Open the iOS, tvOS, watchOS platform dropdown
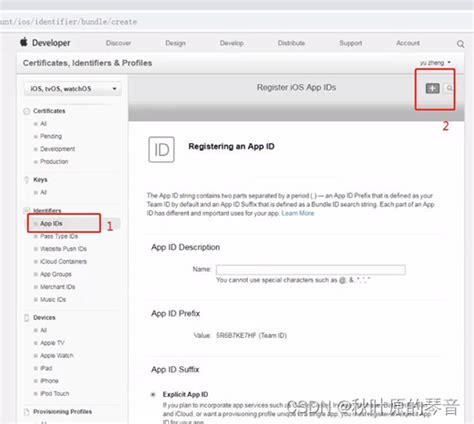The height and width of the screenshot is (424, 474). coord(73,89)
